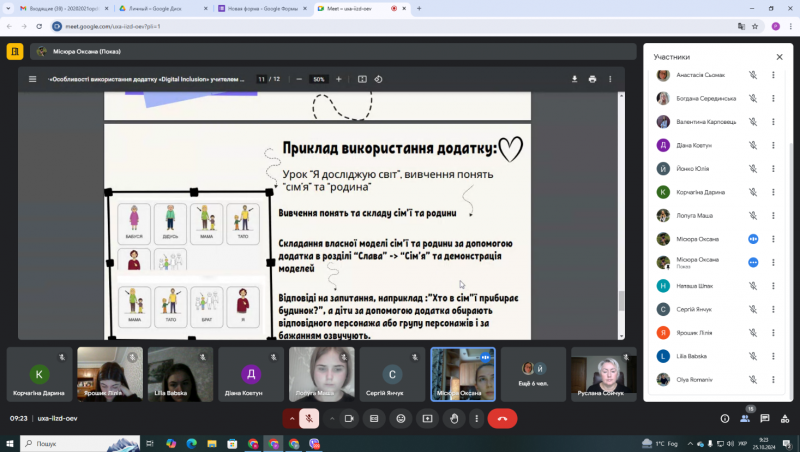Switch to the Новая форма Google Формы tab
Image resolution: width=800 pixels, height=452 pixels.
[x=262, y=9]
